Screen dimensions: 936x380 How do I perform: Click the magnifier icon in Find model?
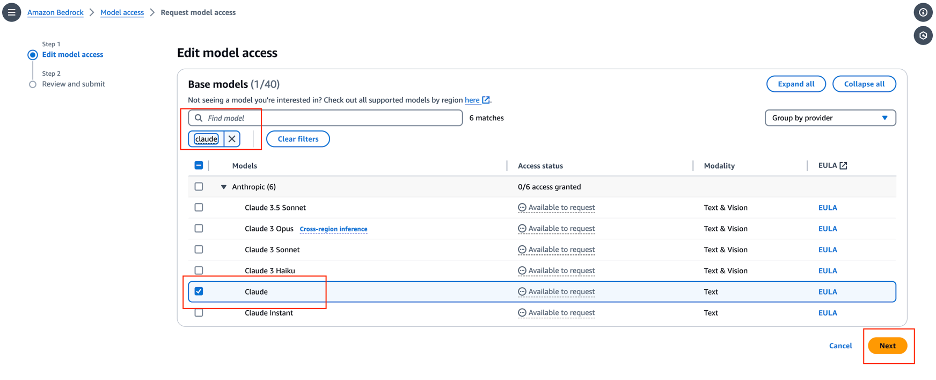(199, 118)
